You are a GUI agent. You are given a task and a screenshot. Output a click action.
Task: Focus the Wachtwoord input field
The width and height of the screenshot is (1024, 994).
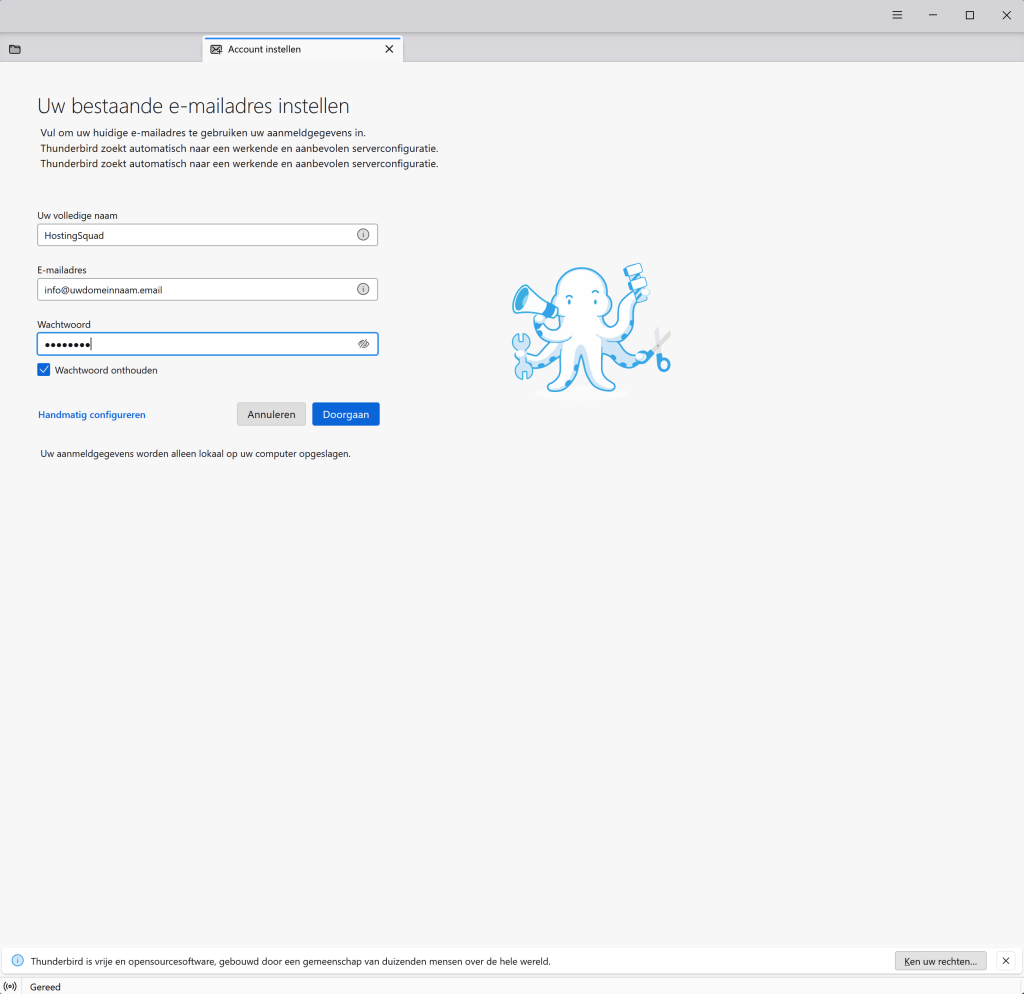click(x=207, y=344)
